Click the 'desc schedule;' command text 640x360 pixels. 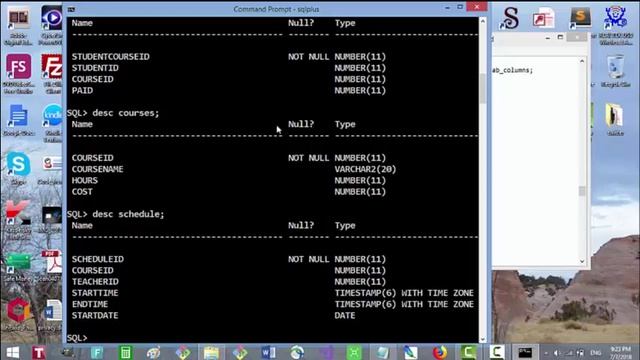click(128, 214)
